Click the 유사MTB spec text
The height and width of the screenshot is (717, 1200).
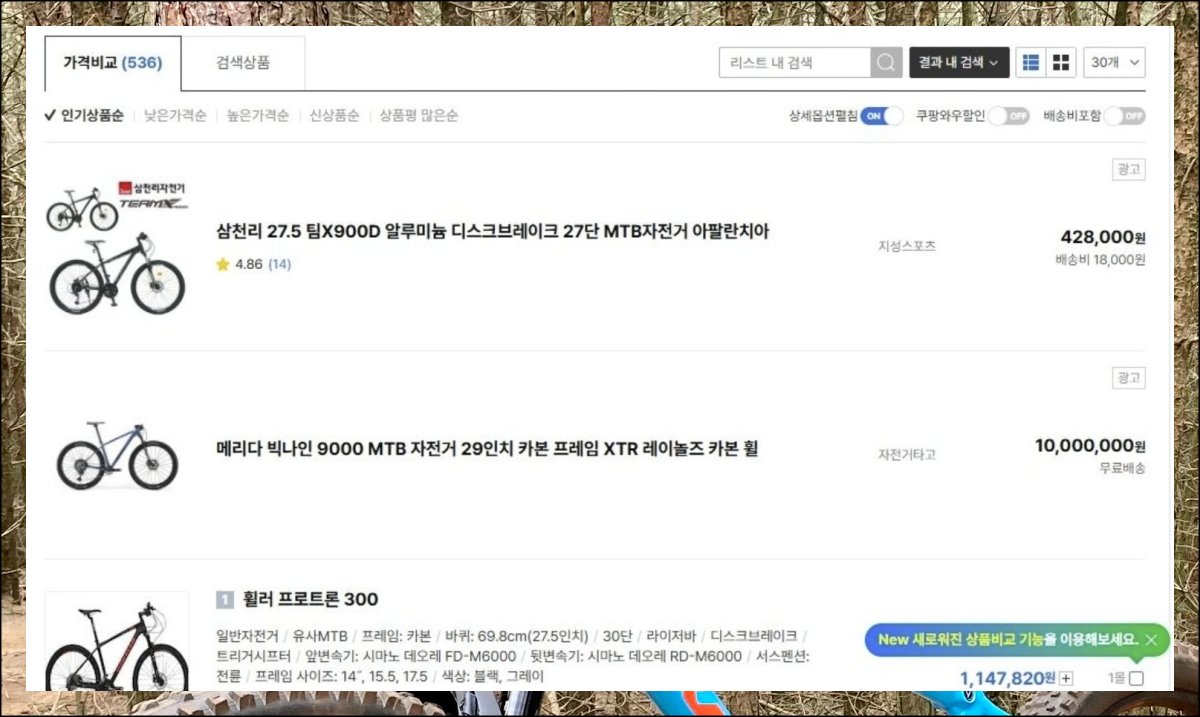pos(319,637)
